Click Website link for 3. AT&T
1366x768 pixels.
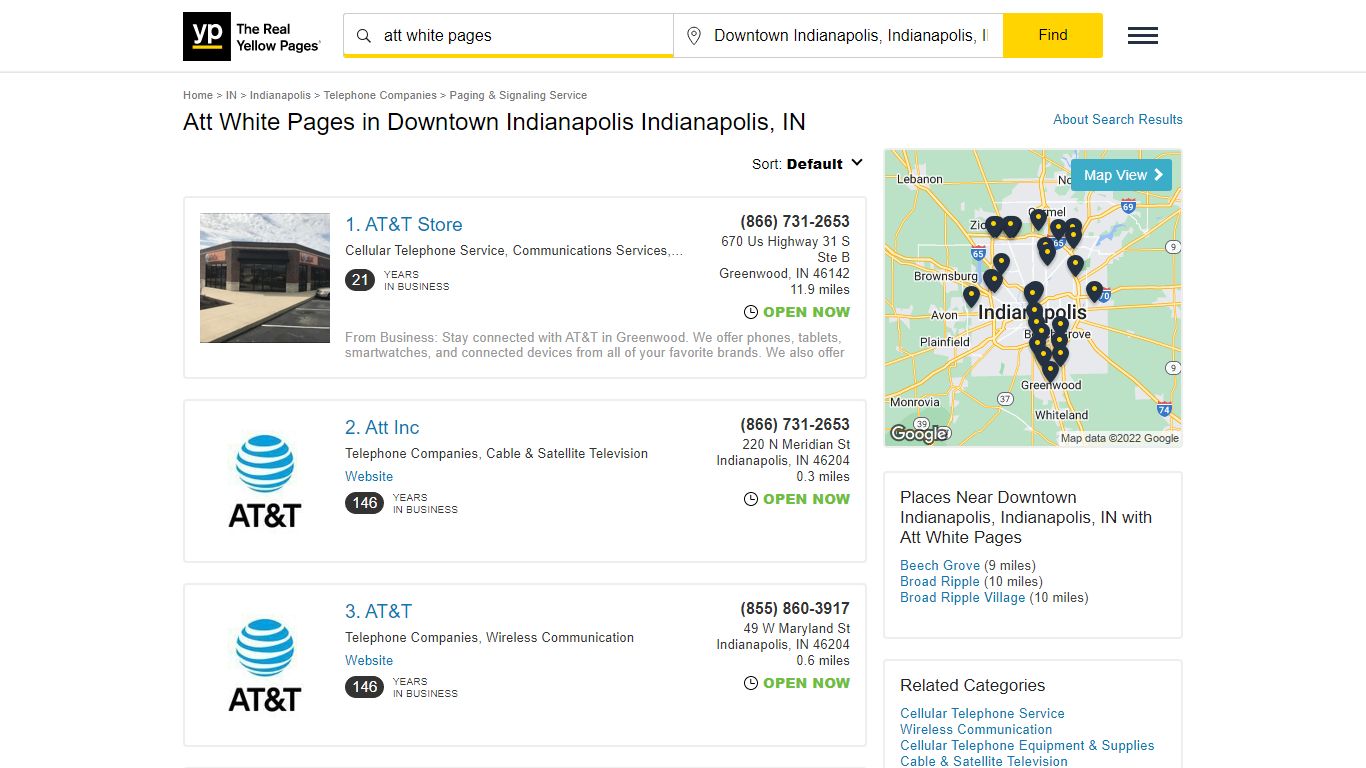tap(369, 660)
